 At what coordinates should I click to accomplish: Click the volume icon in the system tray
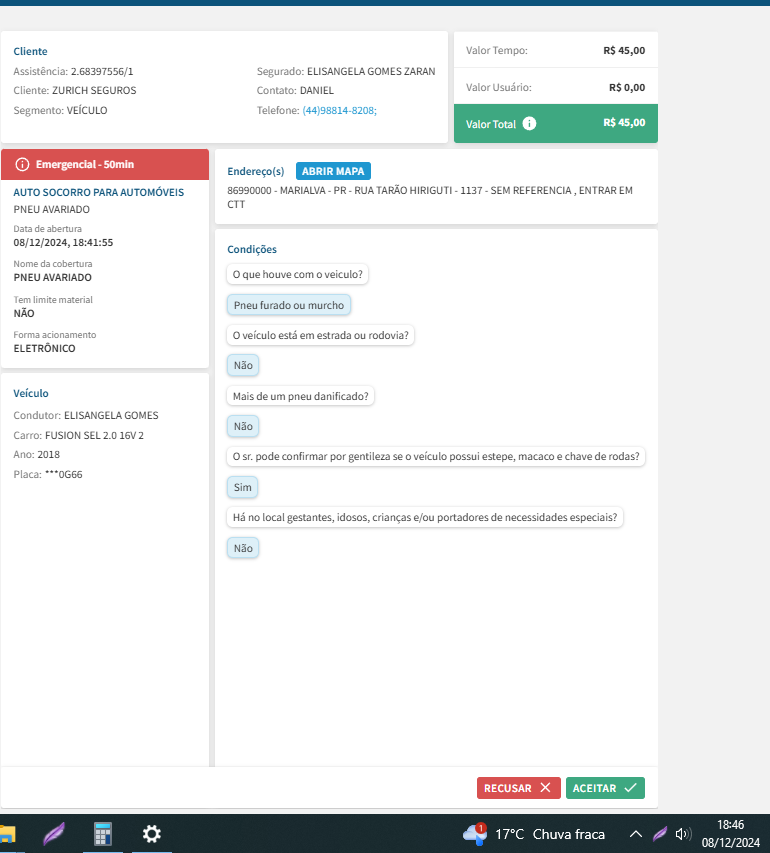[x=684, y=834]
